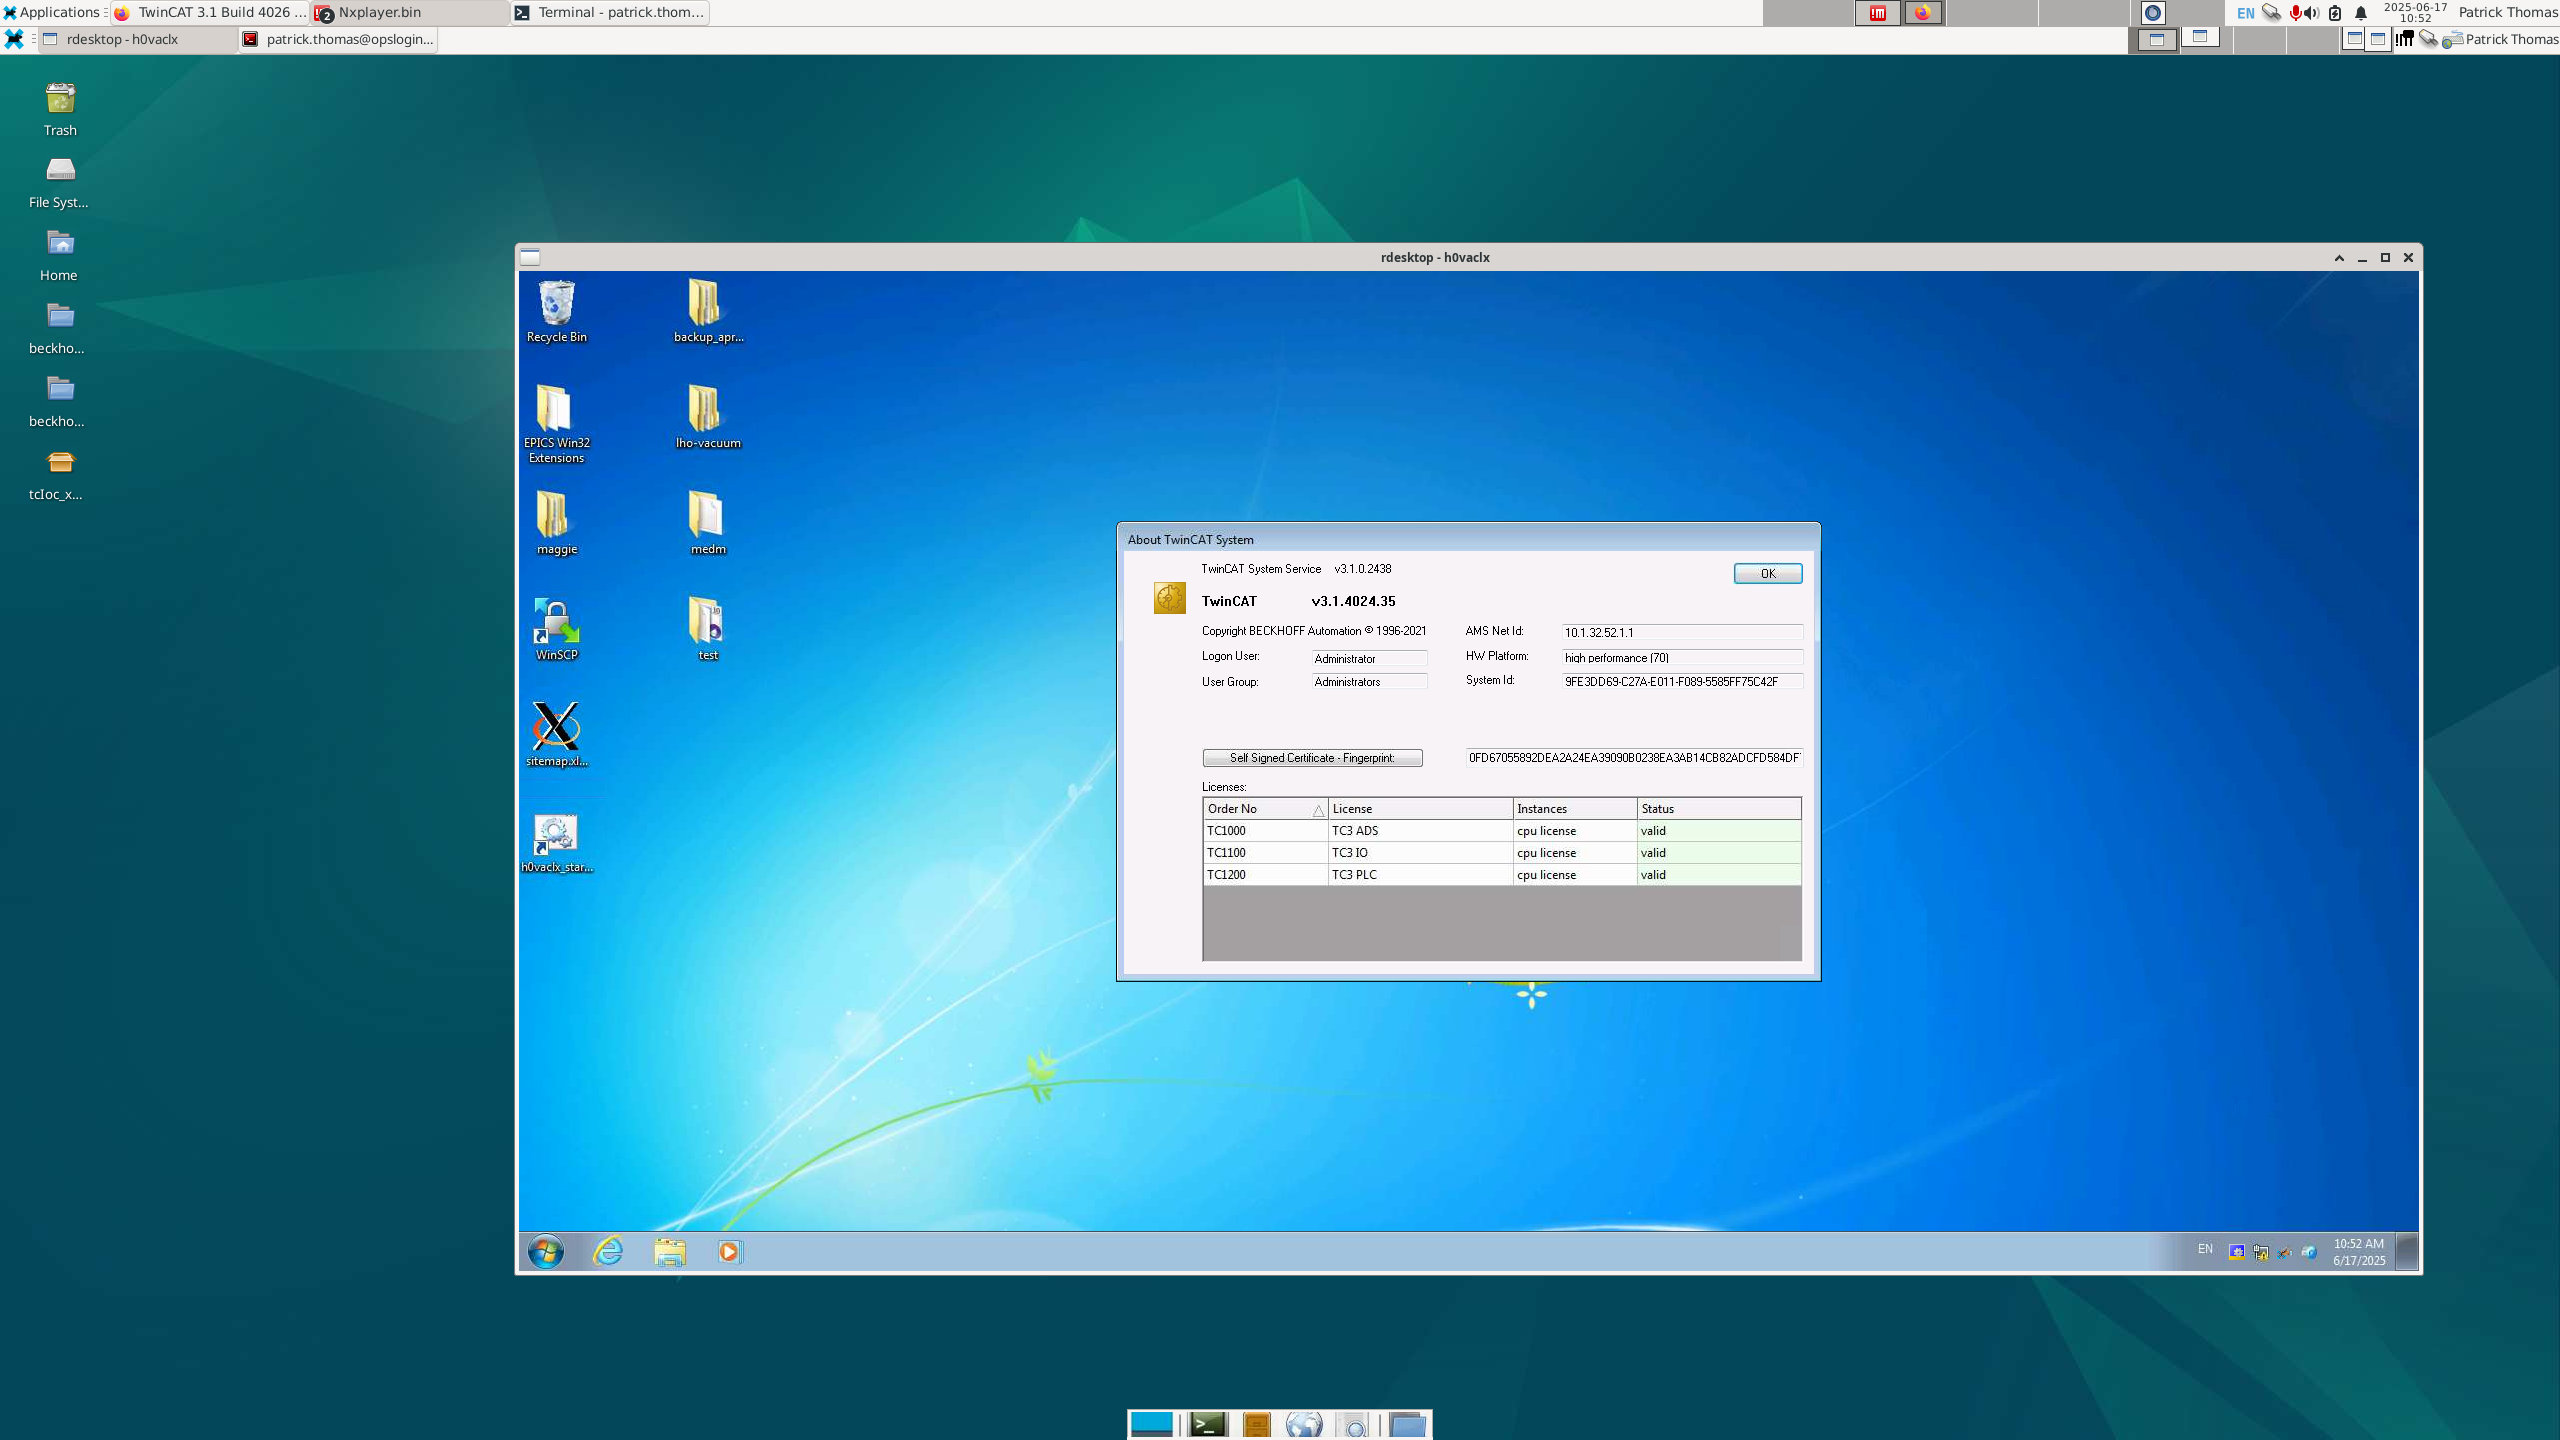Screen dimensions: 2560x1440
Task: Switch to TwinCAT 3.1 Build 4026 Firefox window
Action: 210,12
